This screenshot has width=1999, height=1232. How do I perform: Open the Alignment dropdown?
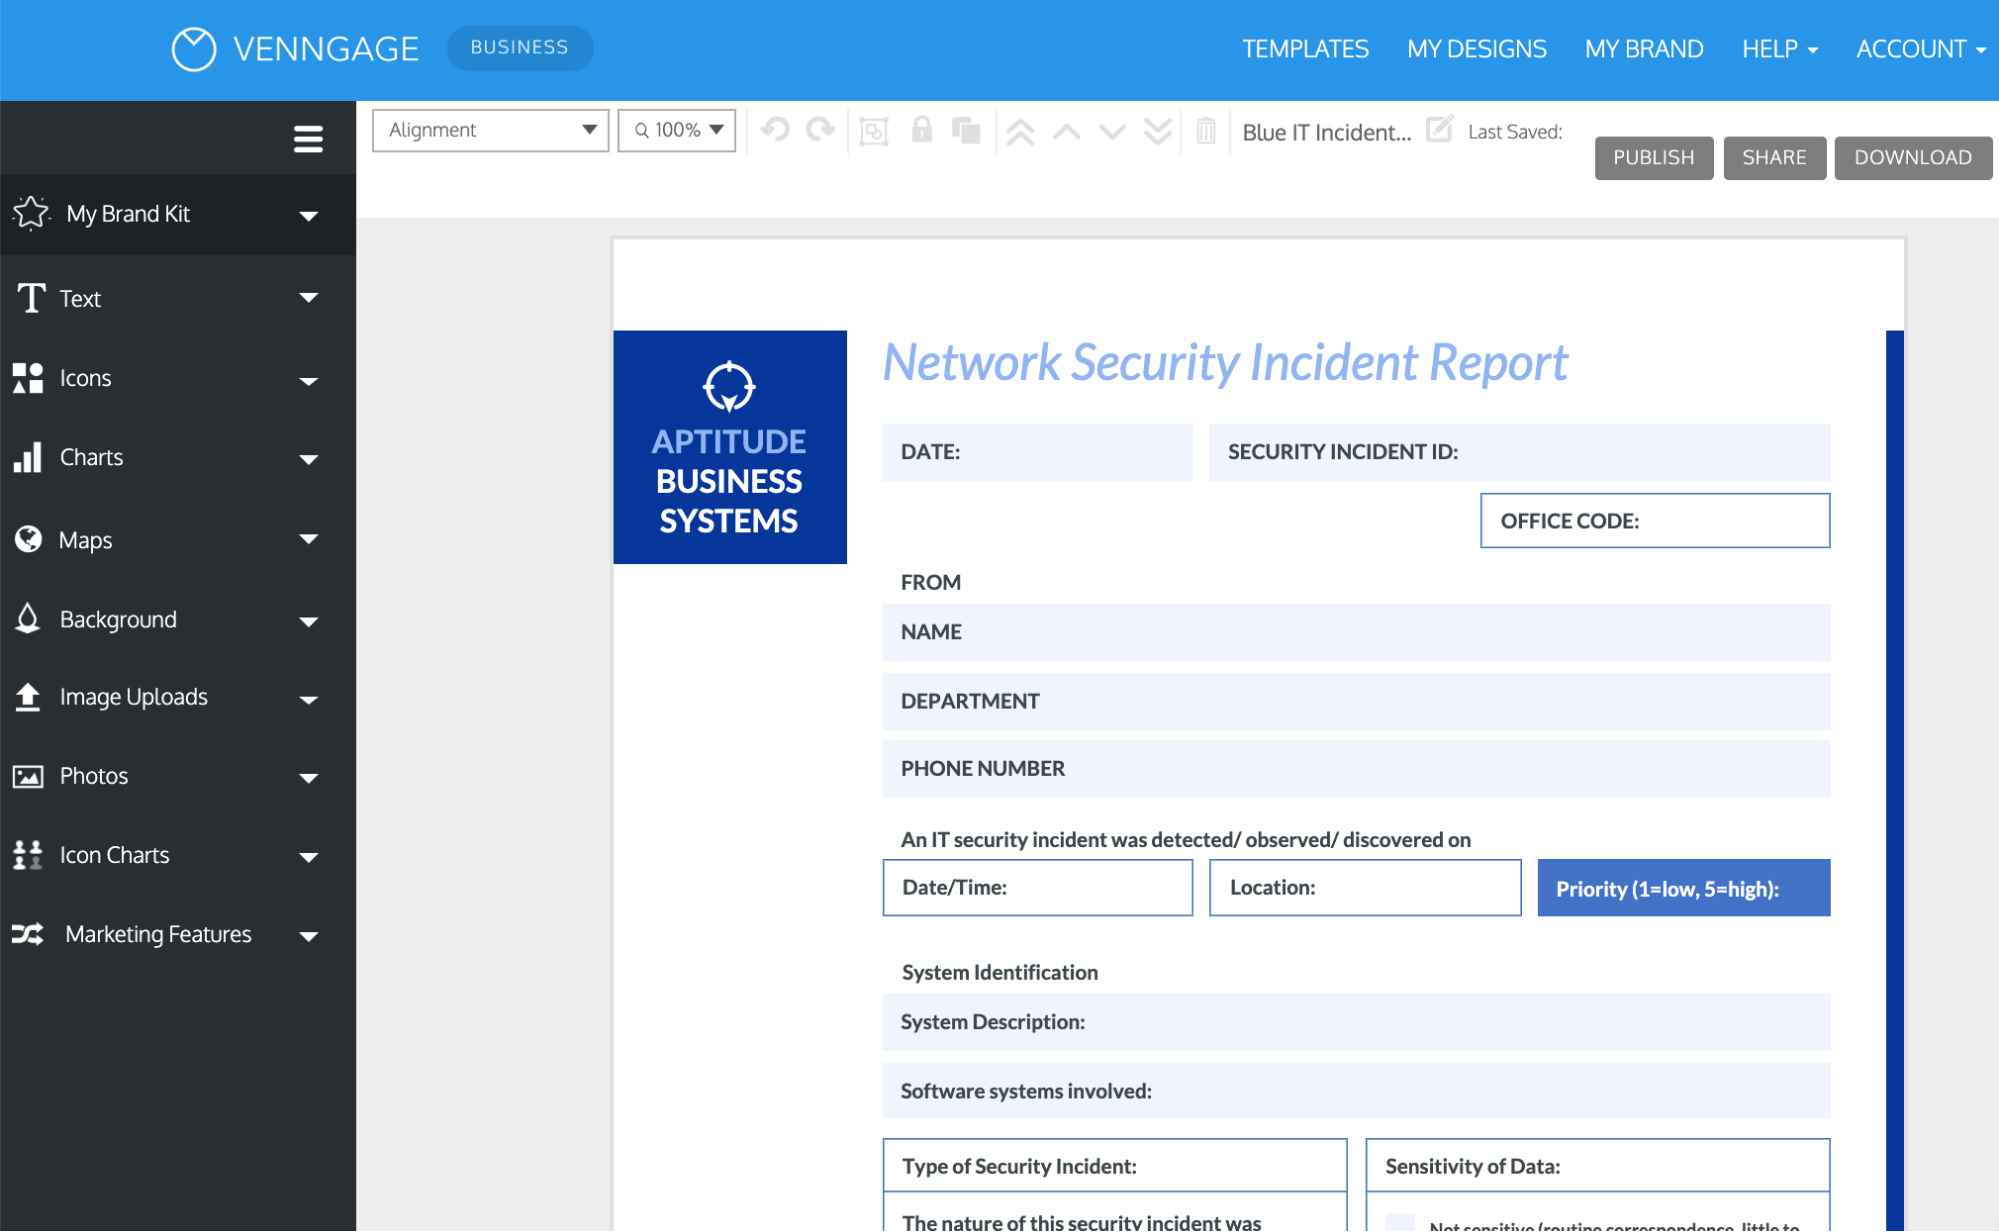(x=490, y=130)
